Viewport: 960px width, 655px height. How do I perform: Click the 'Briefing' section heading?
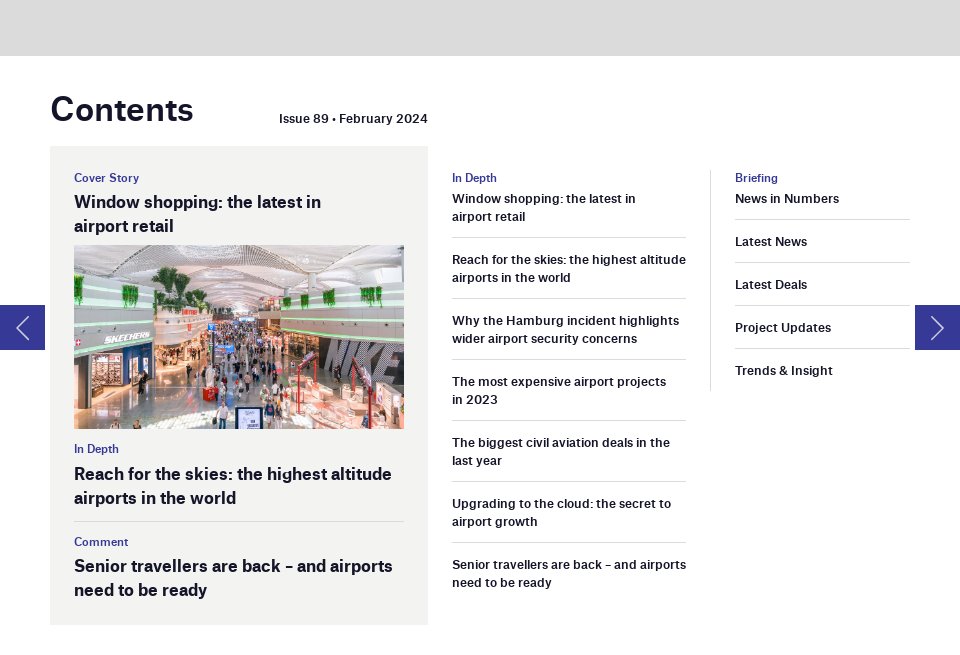(756, 178)
